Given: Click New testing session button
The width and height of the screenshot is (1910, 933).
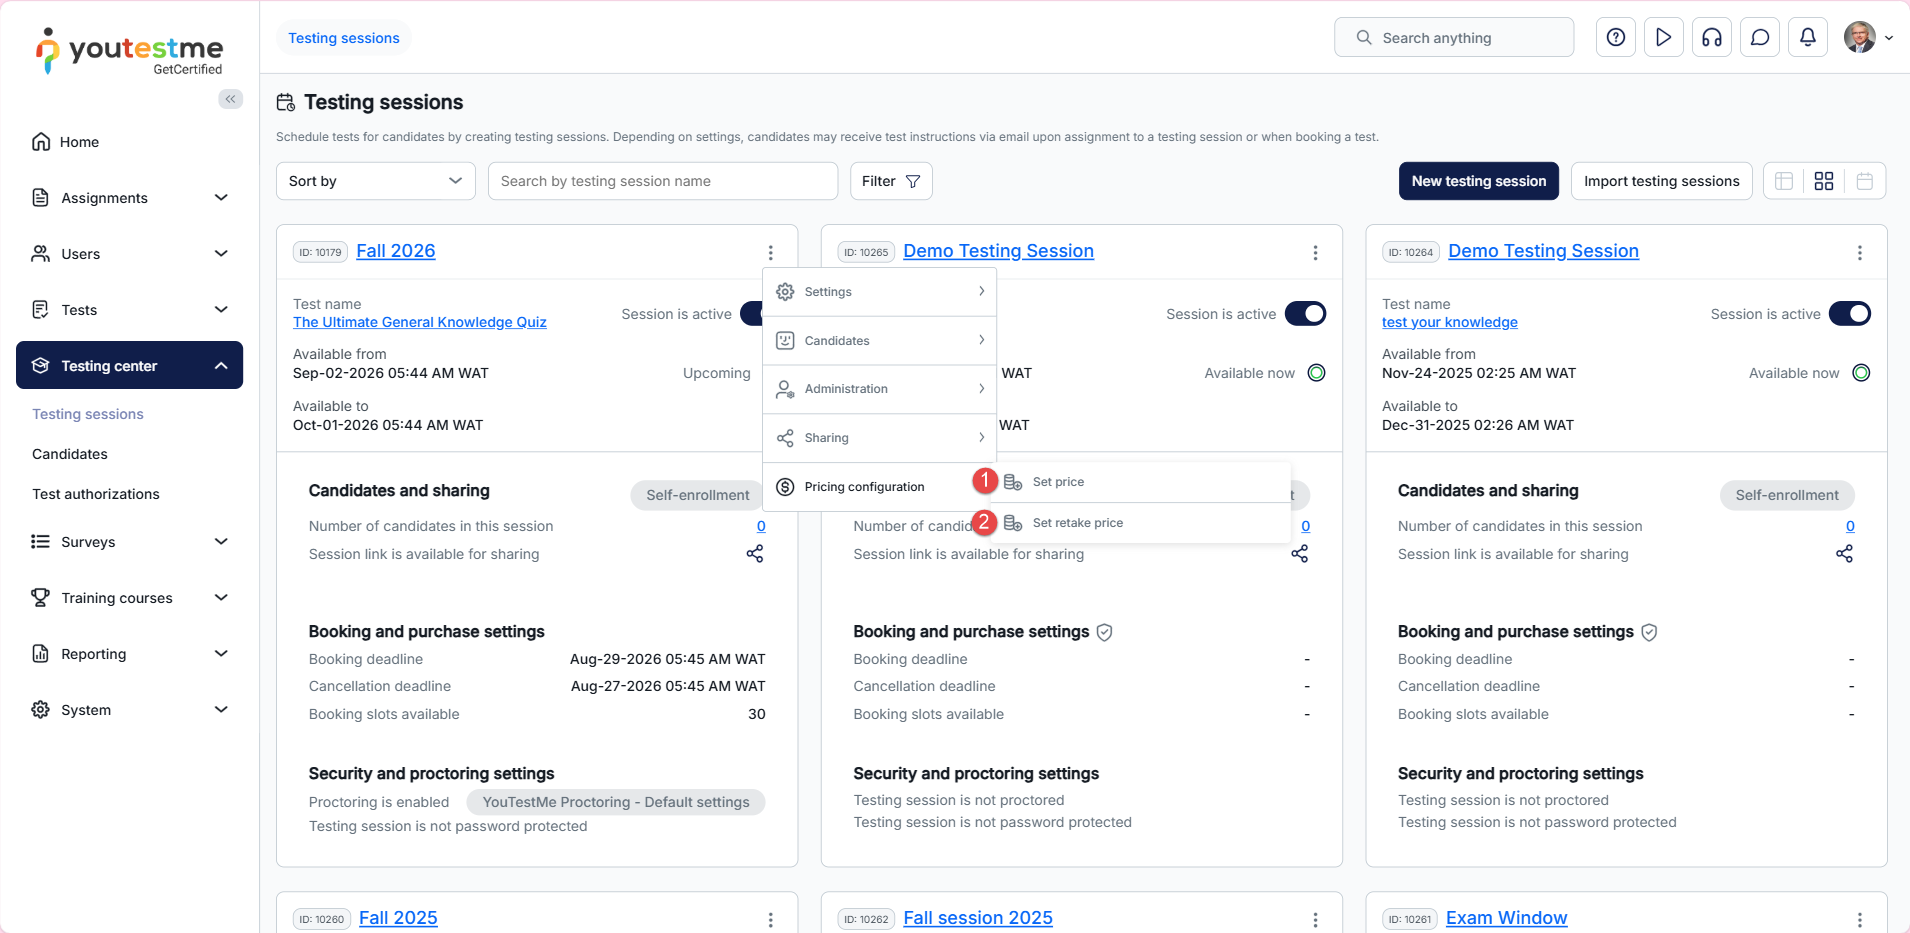Looking at the screenshot, I should tap(1478, 181).
